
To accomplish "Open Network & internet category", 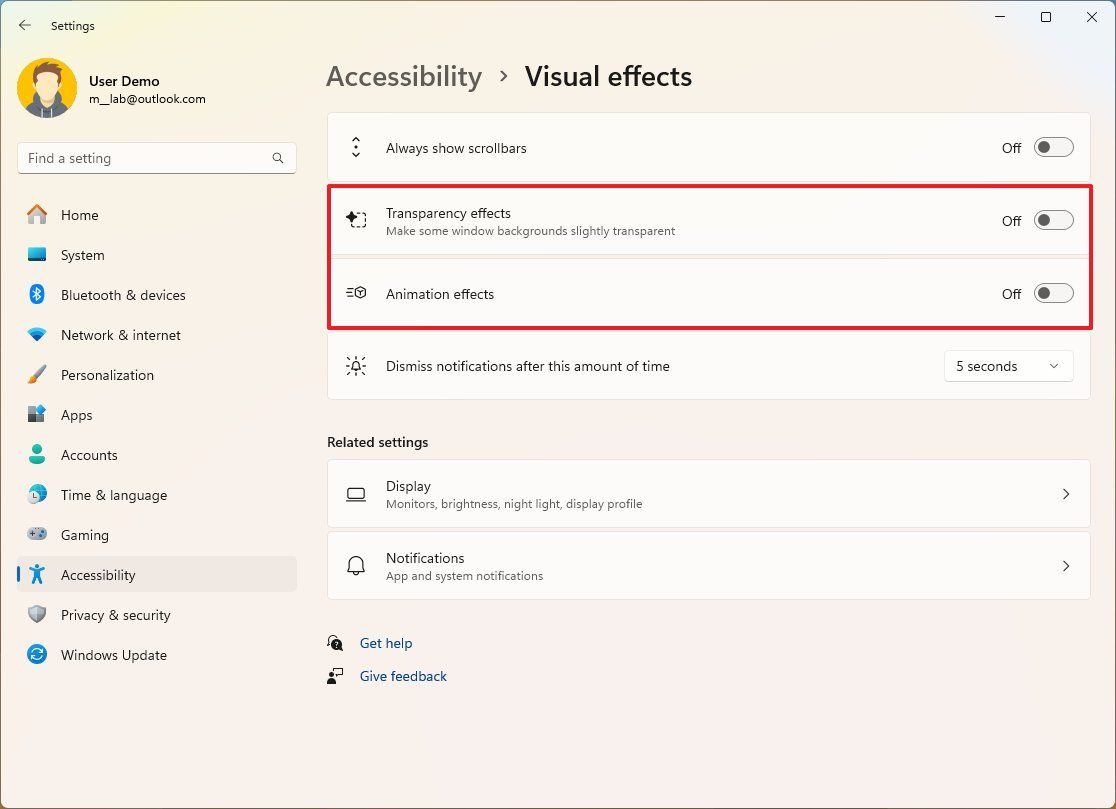I will pos(157,334).
